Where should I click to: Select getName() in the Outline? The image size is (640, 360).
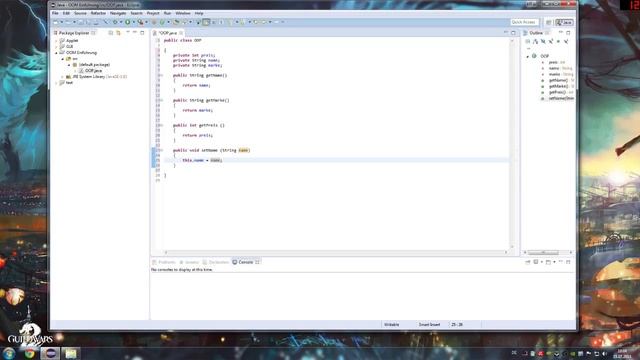pyautogui.click(x=558, y=80)
